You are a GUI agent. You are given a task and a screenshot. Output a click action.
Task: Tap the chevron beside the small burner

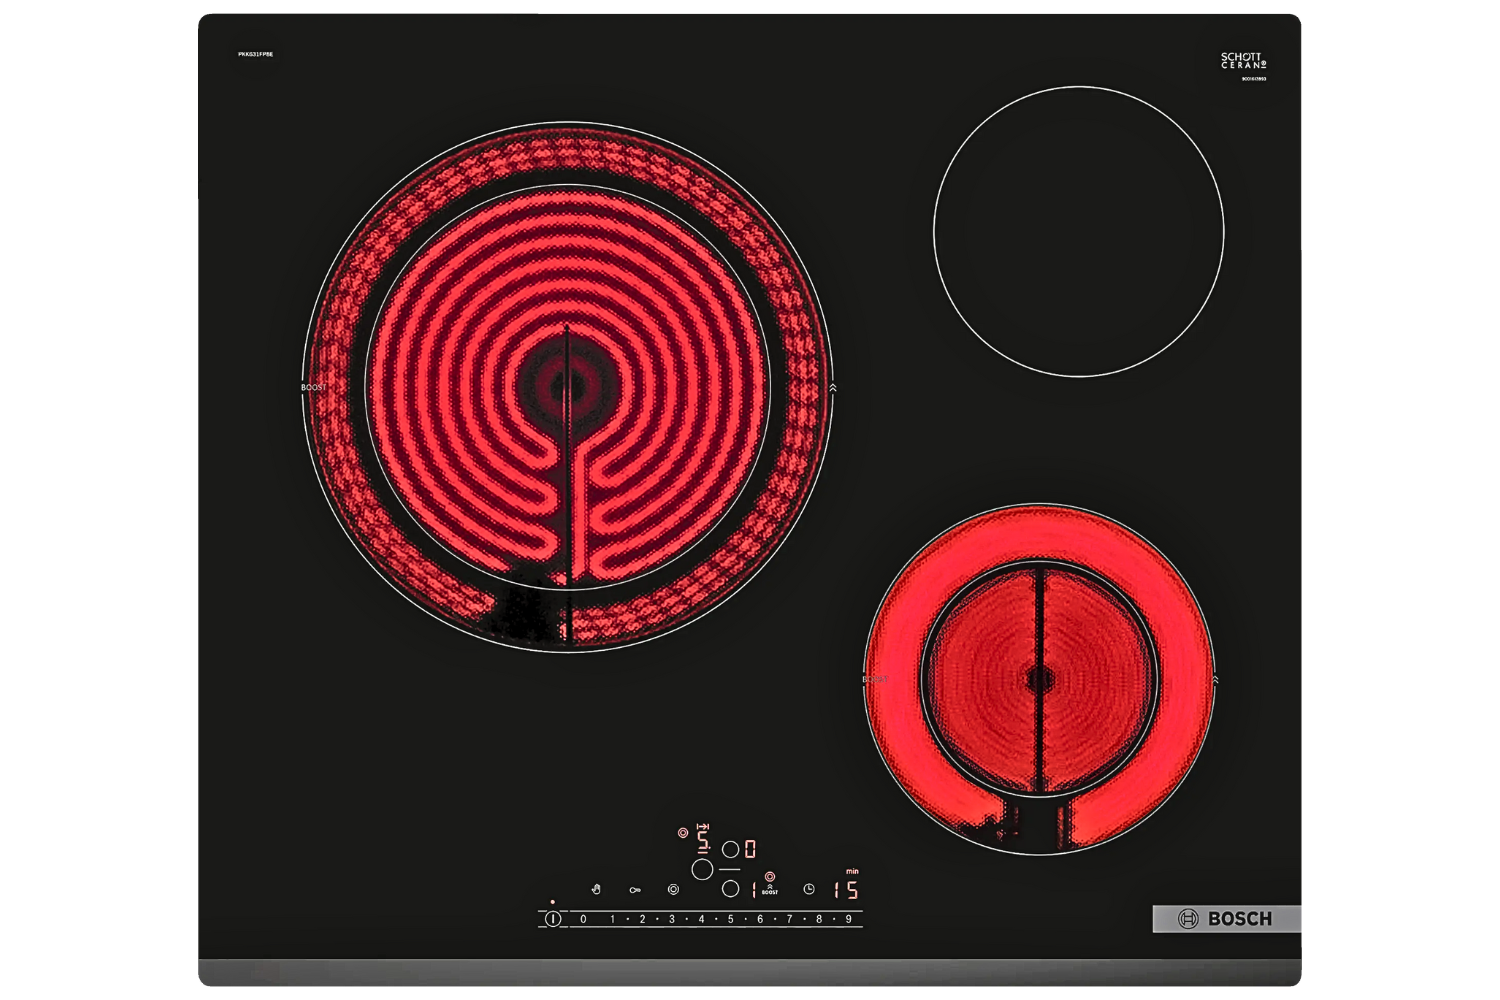(x=1216, y=680)
